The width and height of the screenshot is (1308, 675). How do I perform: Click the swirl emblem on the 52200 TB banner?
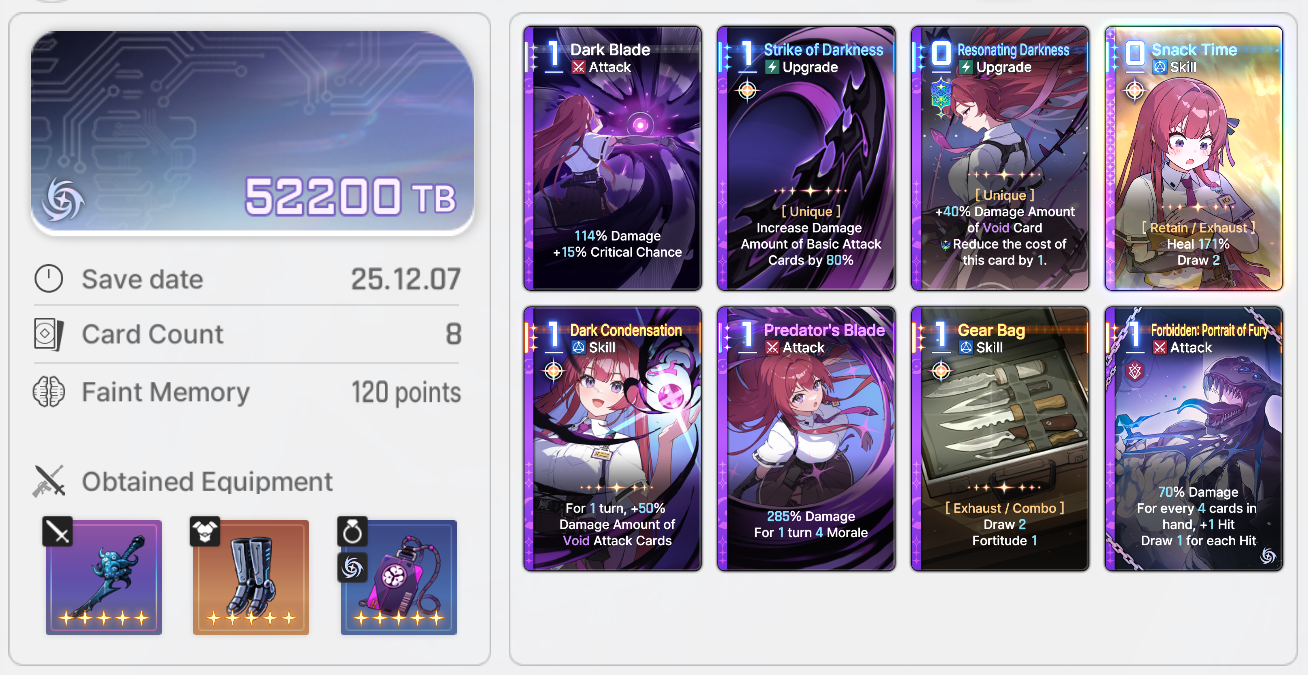click(62, 200)
